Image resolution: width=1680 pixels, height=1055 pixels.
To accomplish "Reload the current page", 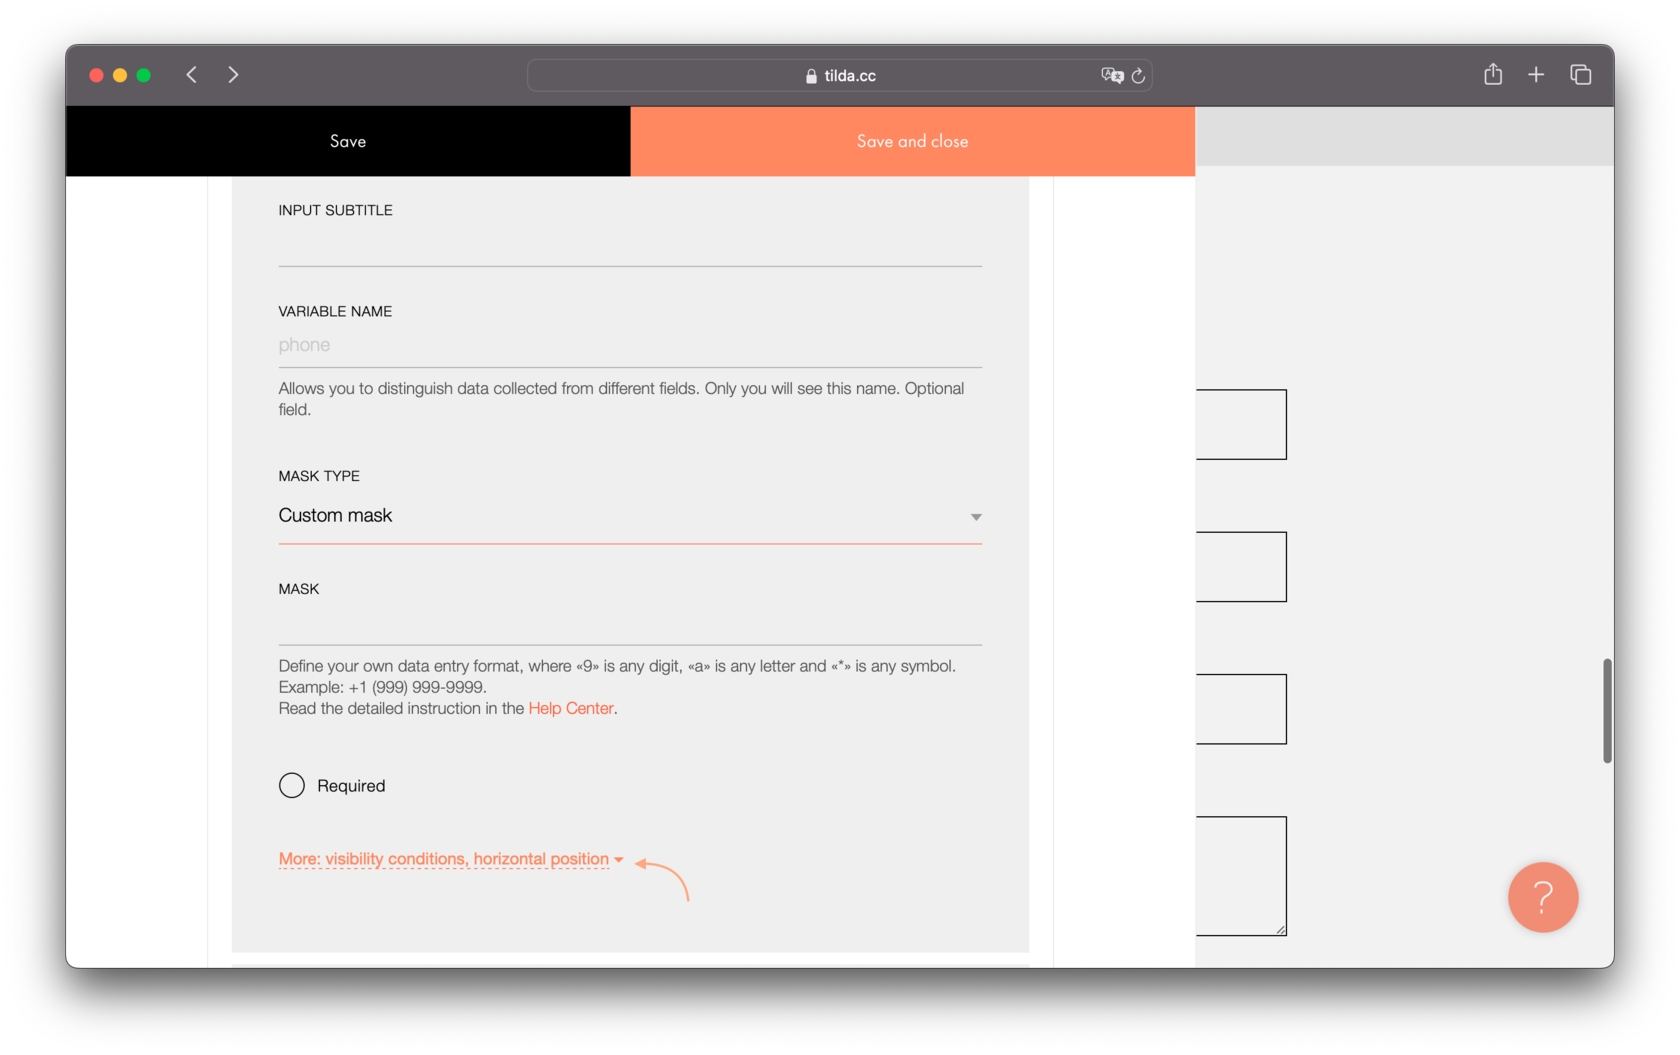I will point(1139,75).
